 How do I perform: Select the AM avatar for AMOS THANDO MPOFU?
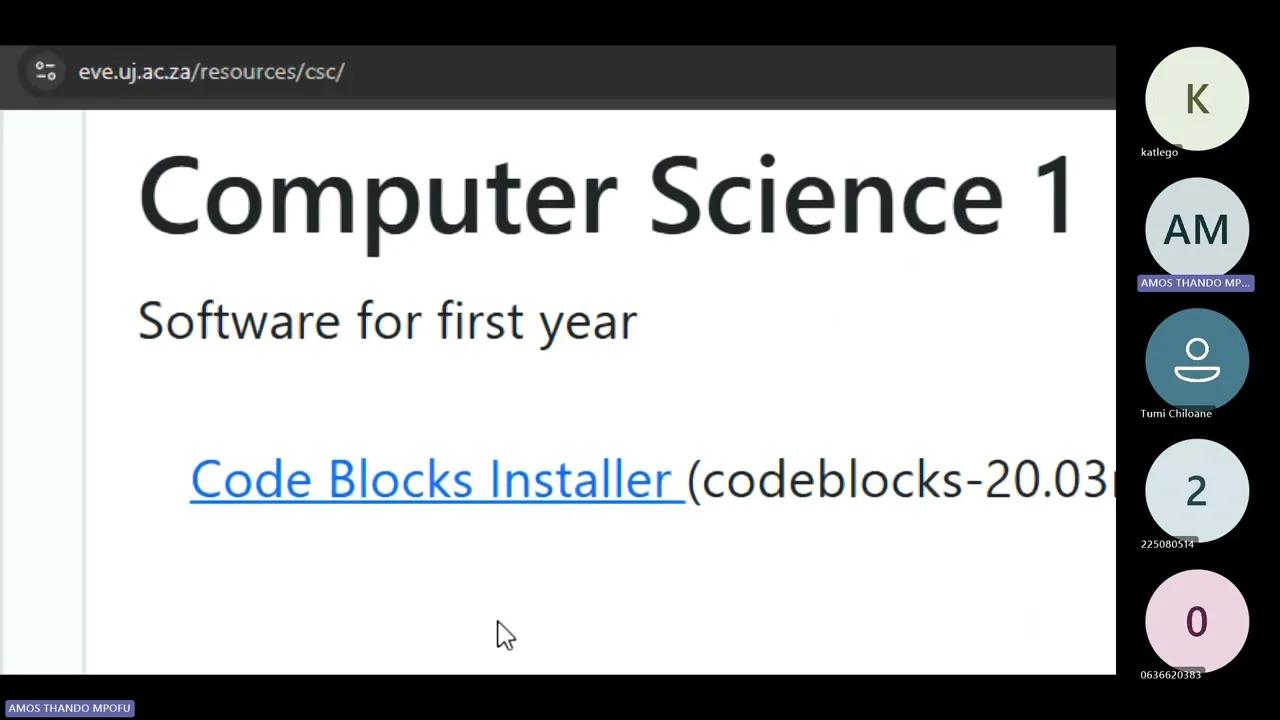click(x=1197, y=230)
